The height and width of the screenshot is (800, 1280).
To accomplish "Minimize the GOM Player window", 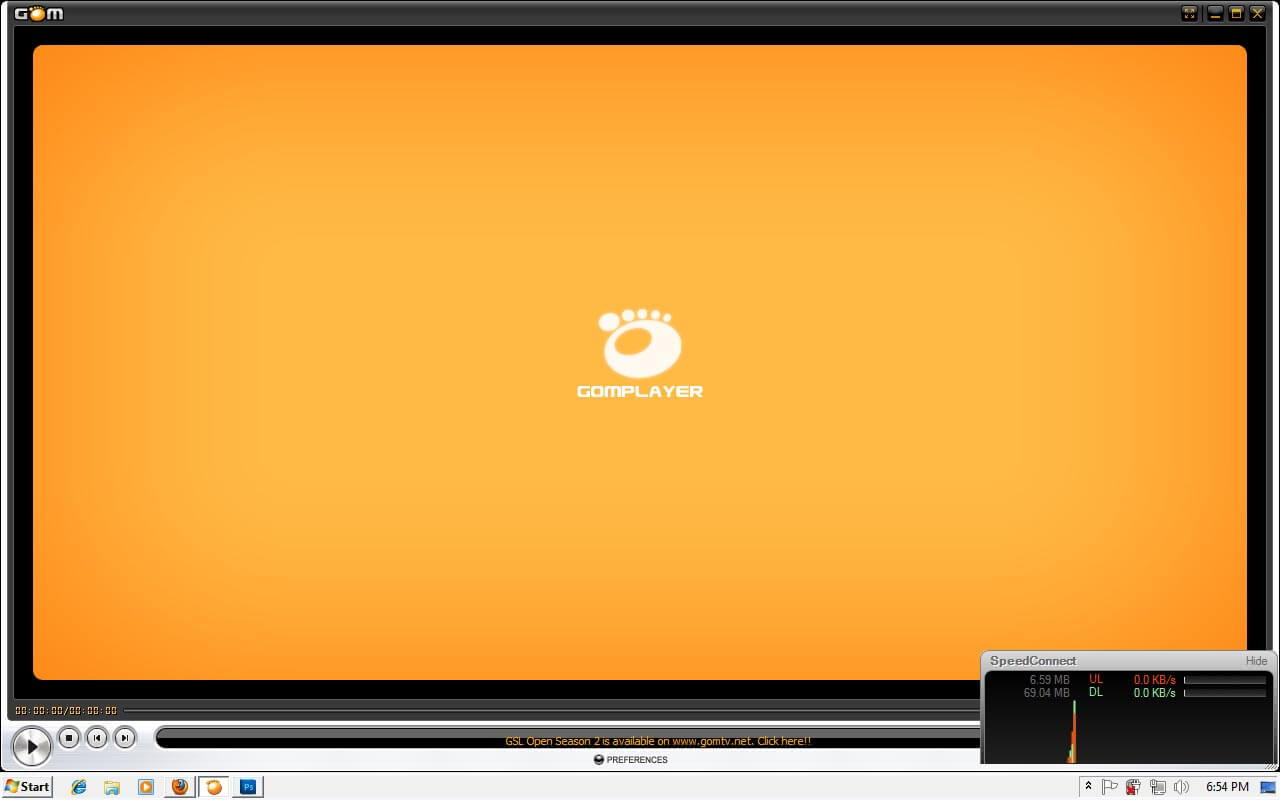I will [x=1215, y=13].
